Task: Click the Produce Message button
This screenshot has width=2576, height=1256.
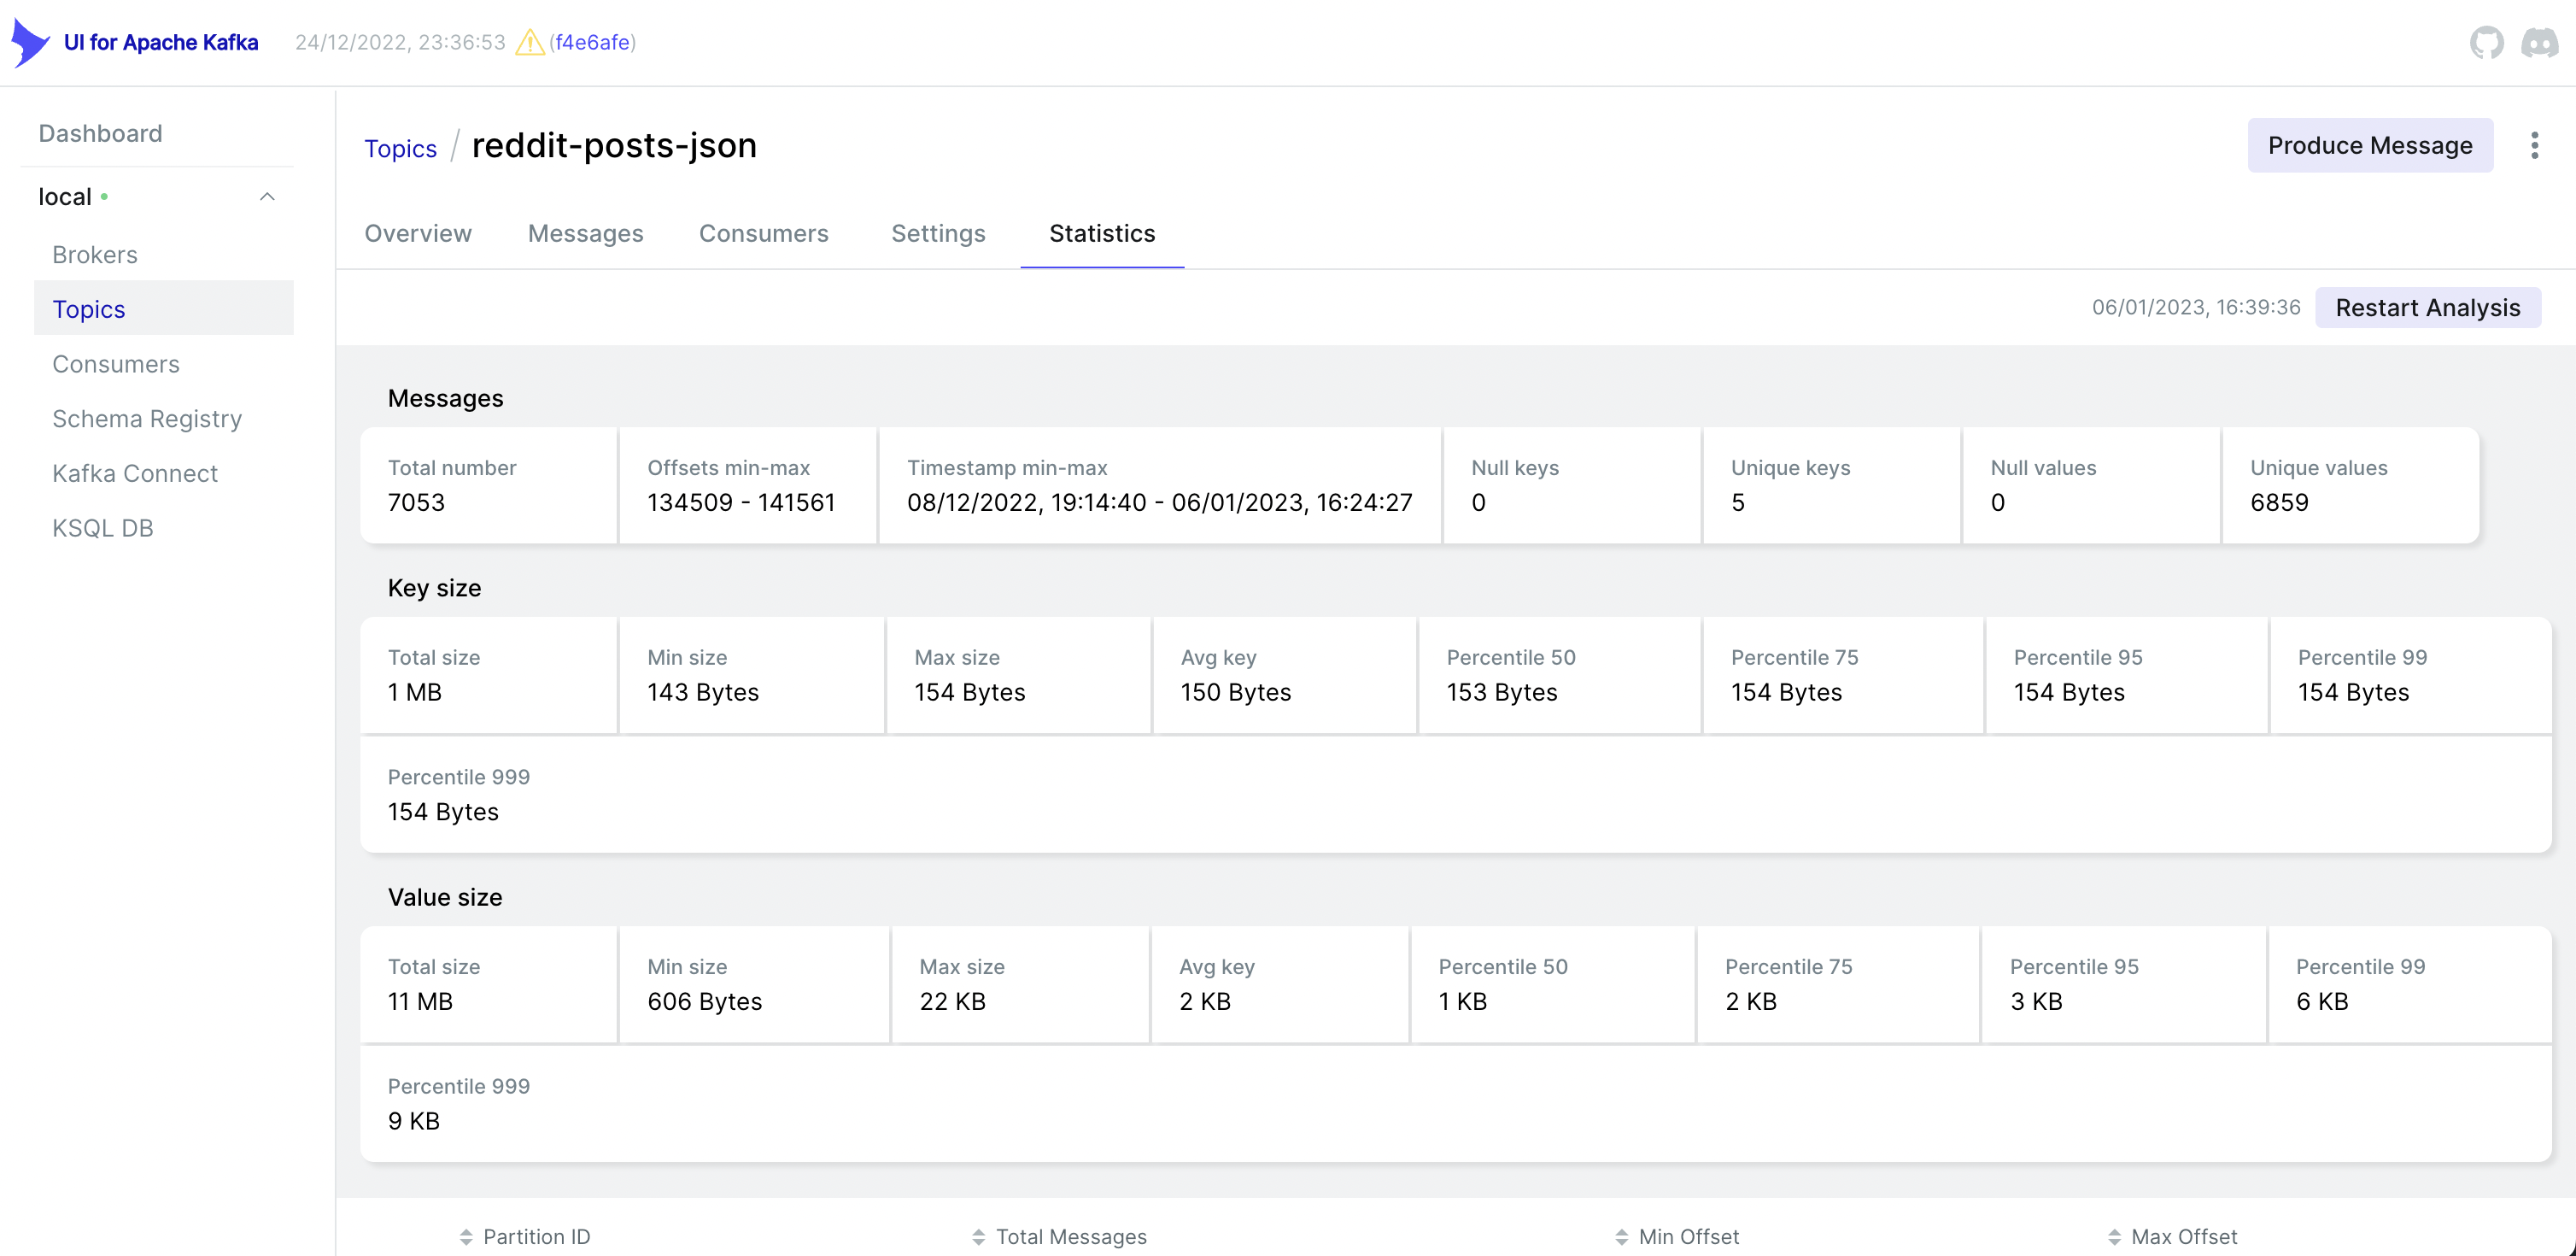Action: tap(2370, 145)
